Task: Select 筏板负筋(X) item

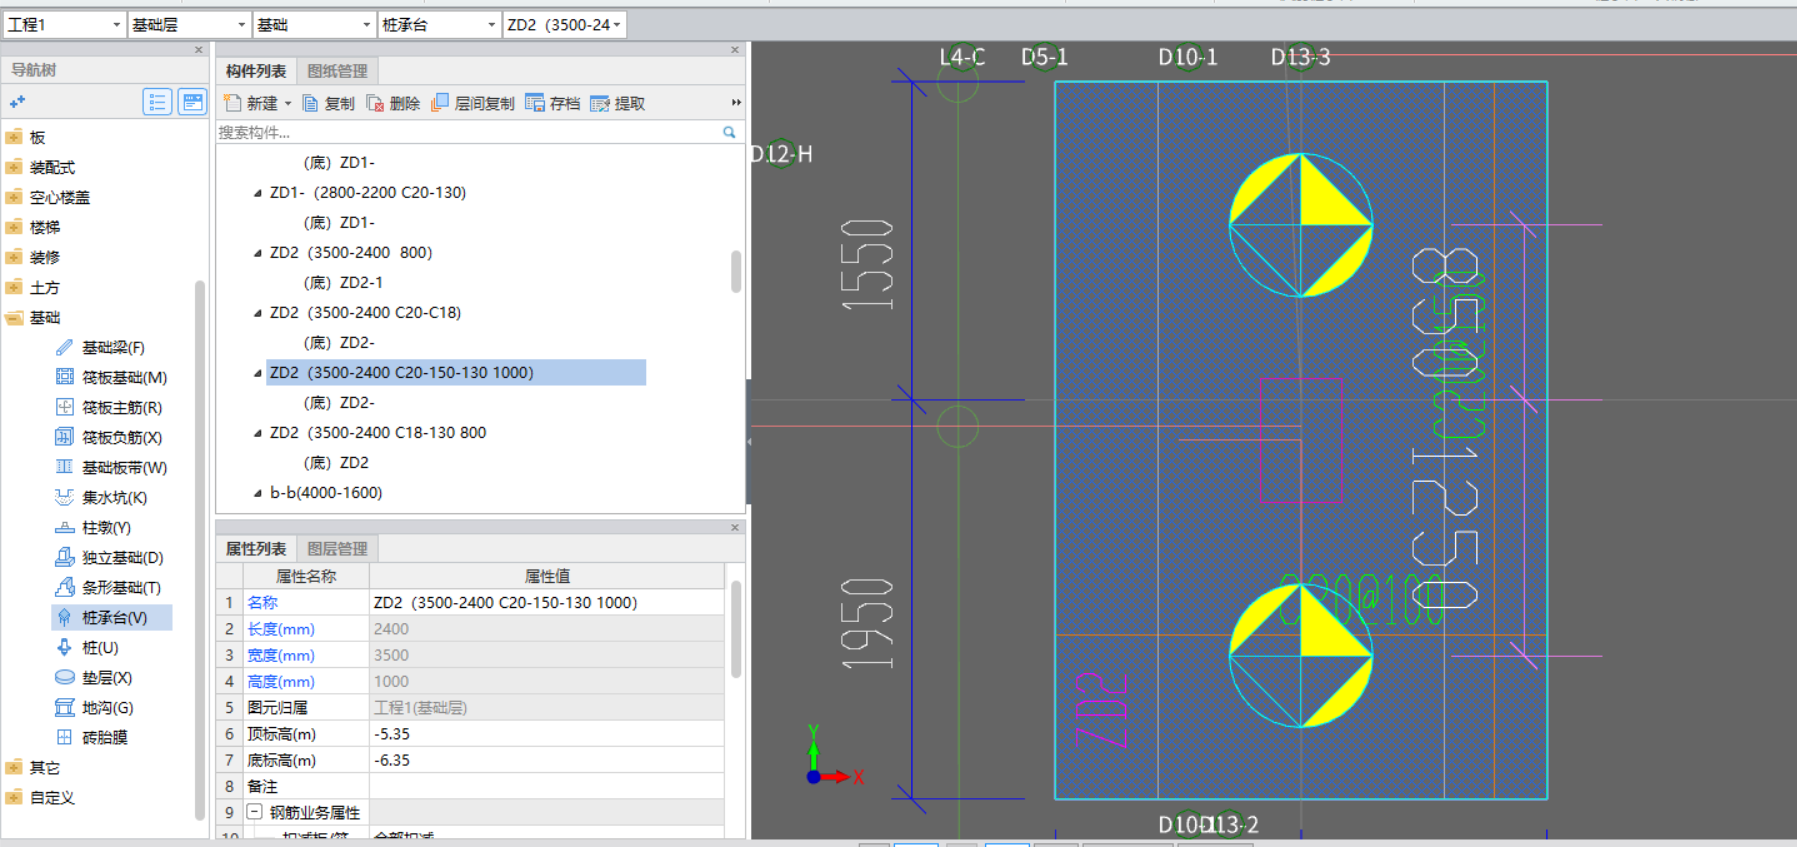Action: [x=121, y=437]
